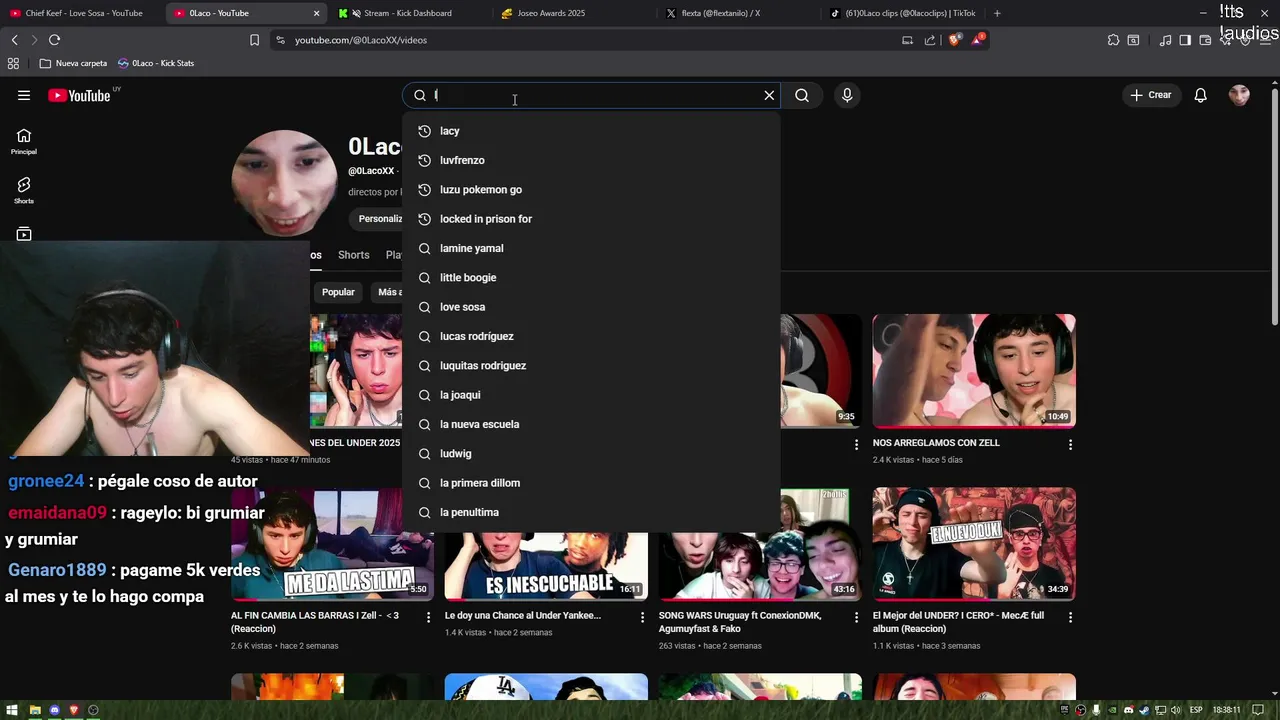This screenshot has height=720, width=1280.
Task: Click the volume icon in the system tray
Action: [1177, 710]
